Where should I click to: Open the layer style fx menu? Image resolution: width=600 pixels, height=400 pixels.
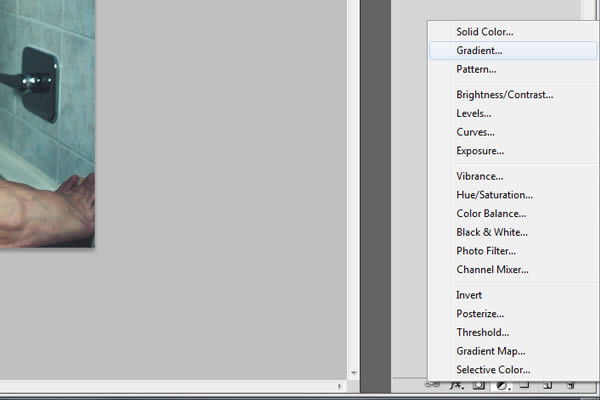tap(456, 384)
